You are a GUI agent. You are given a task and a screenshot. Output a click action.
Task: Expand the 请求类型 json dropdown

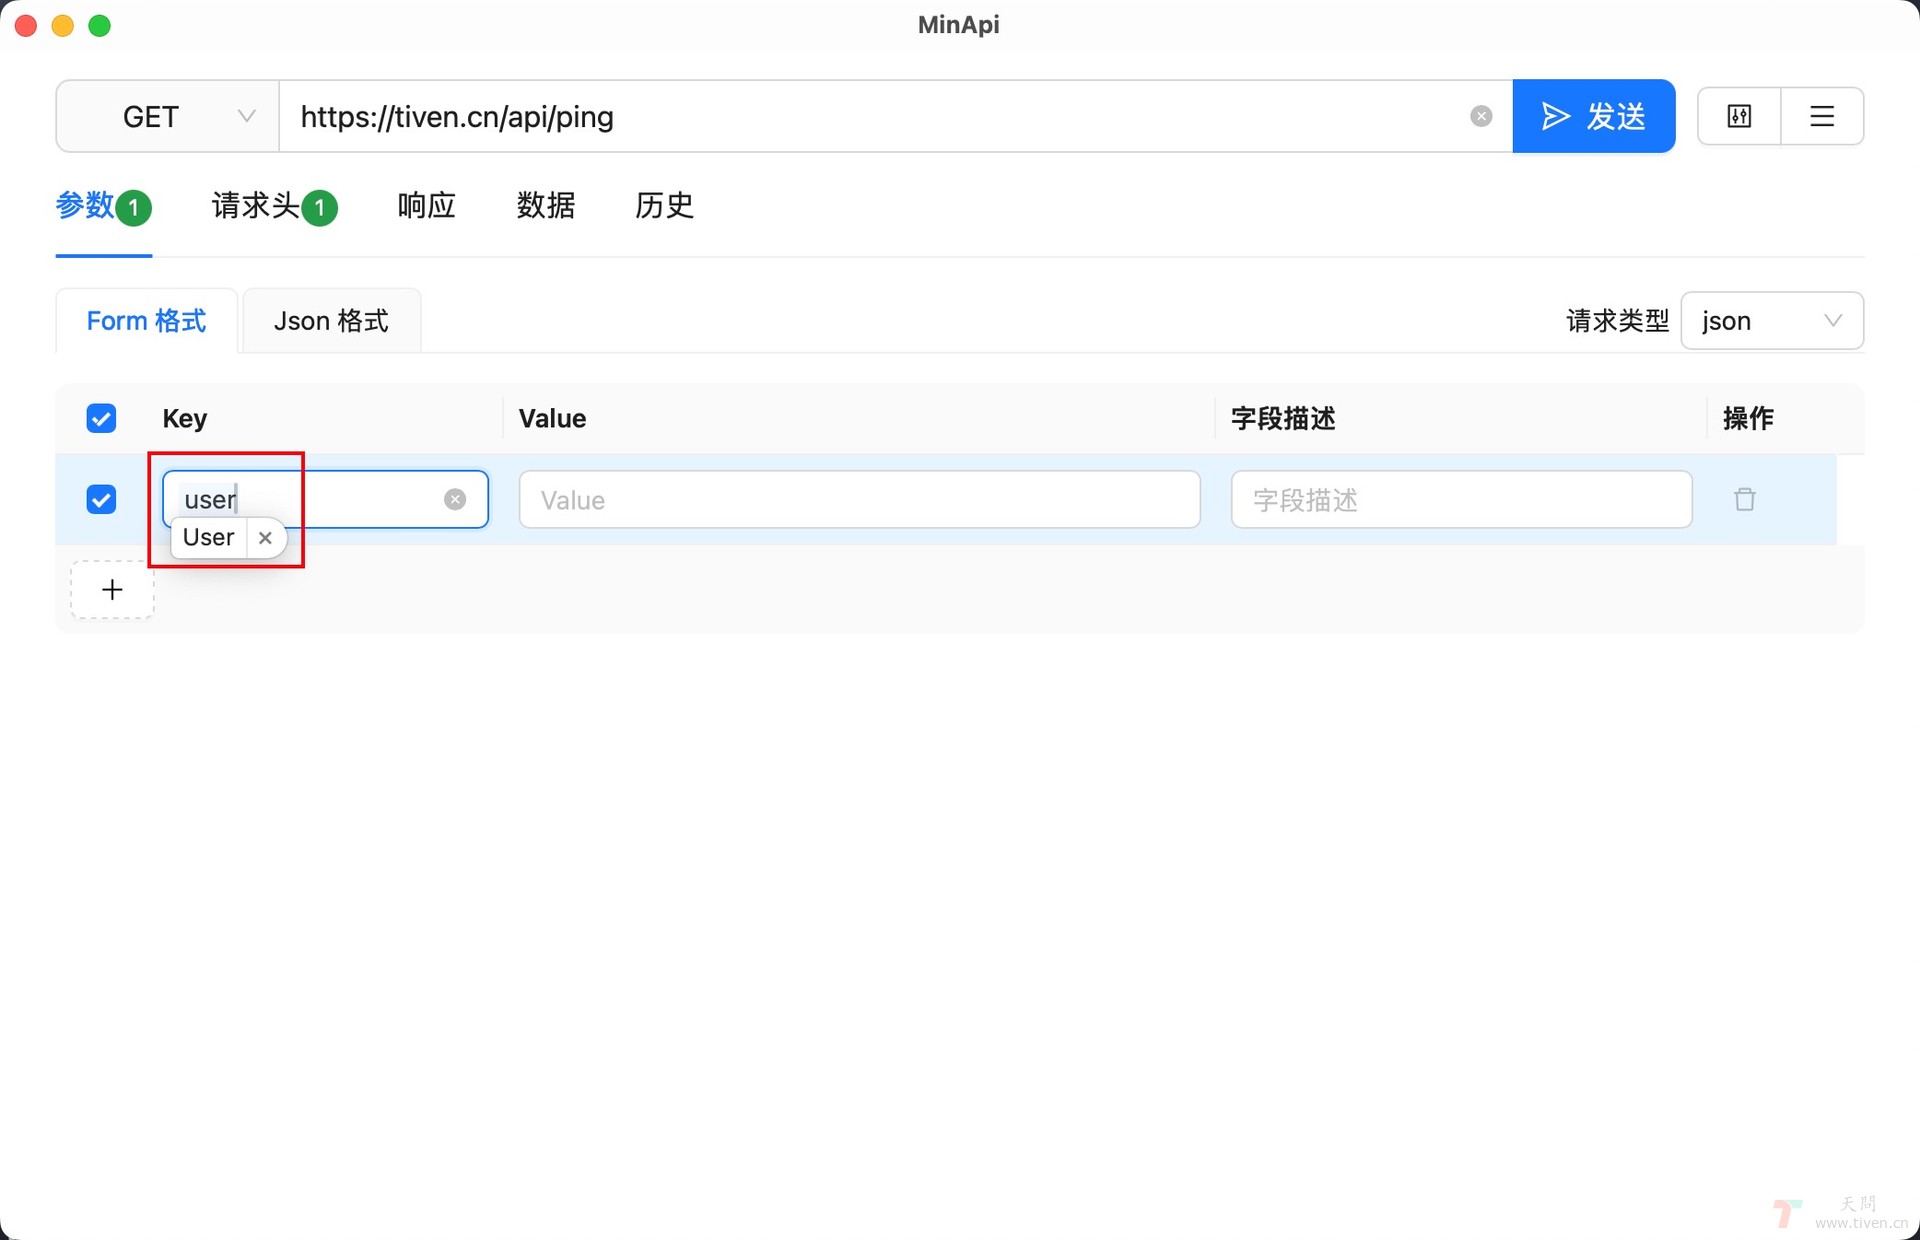pyautogui.click(x=1772, y=321)
